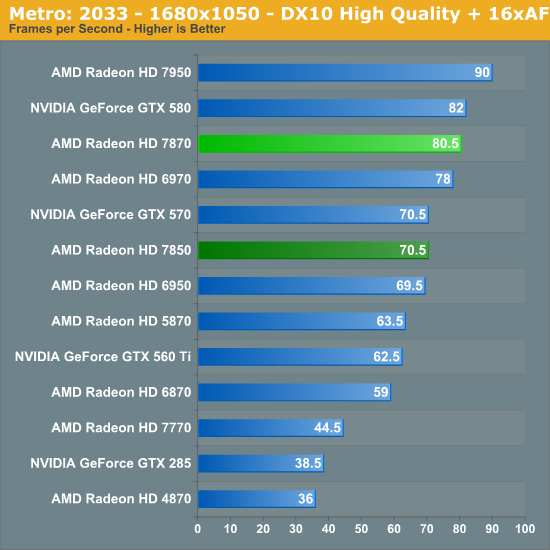The width and height of the screenshot is (550, 550).
Task: Click the value '36' on the HD 4870 bar
Action: tap(306, 499)
